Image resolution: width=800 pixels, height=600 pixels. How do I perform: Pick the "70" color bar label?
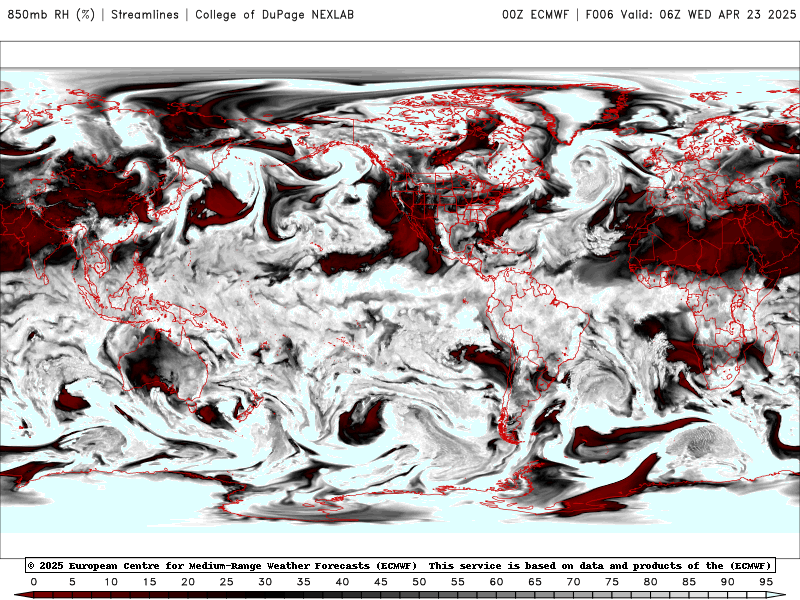click(x=573, y=582)
